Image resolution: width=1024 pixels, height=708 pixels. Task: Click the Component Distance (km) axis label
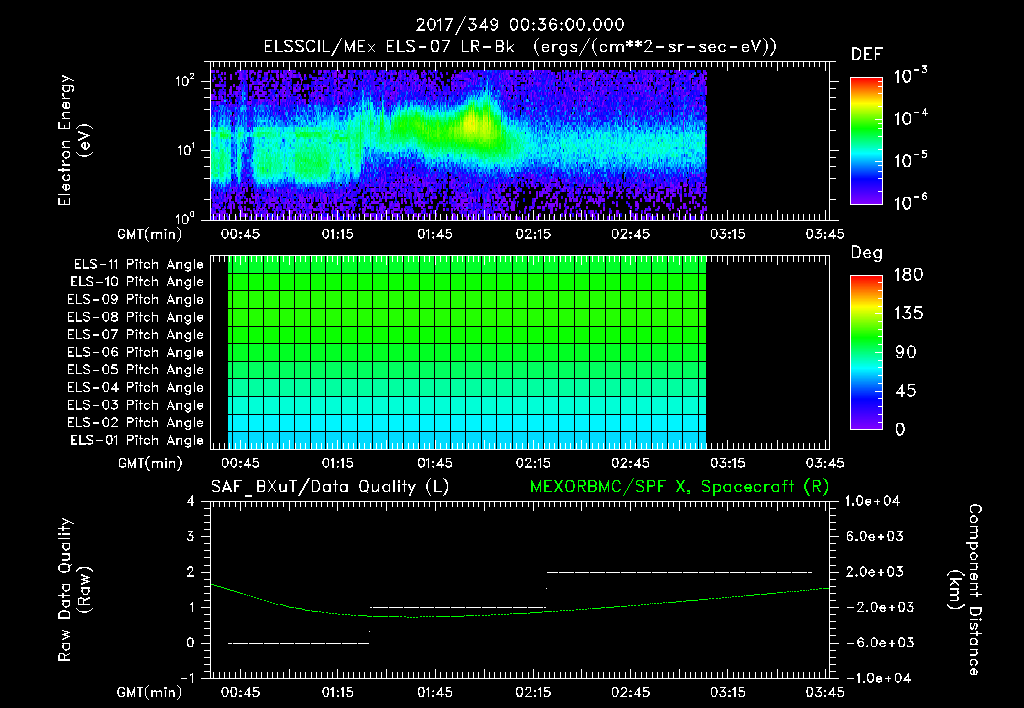tap(965, 590)
